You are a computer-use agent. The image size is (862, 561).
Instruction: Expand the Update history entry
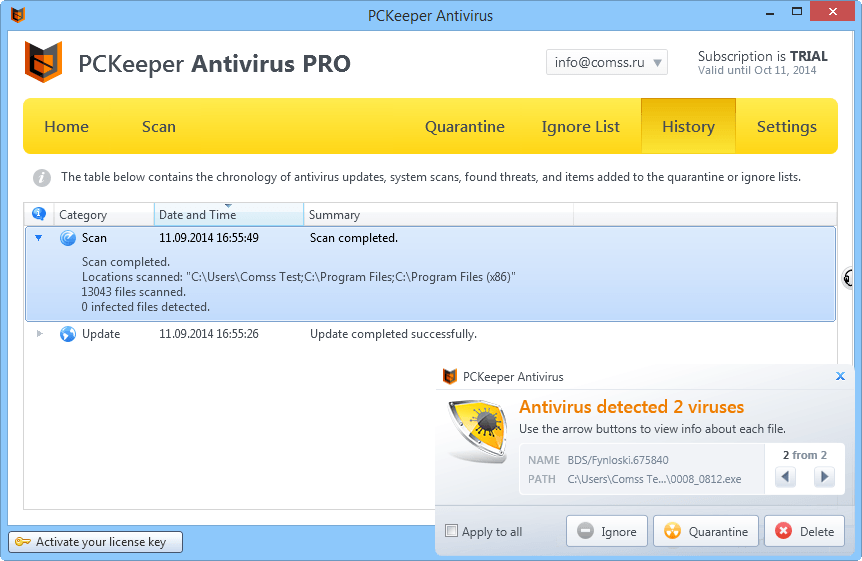click(39, 333)
